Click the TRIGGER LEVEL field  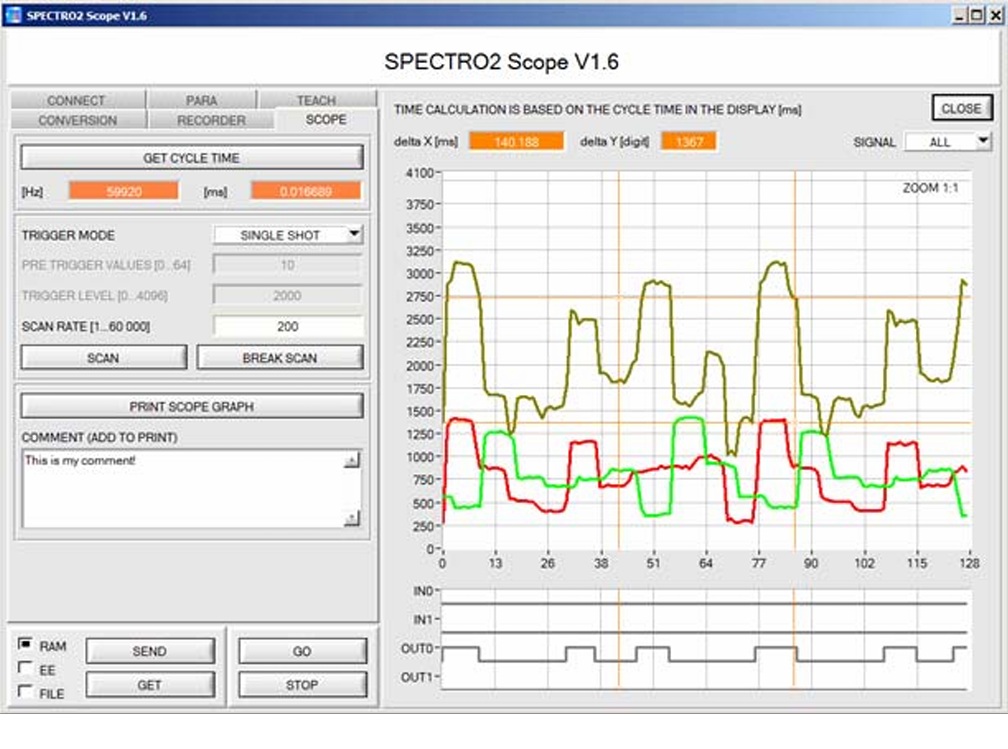(x=287, y=296)
